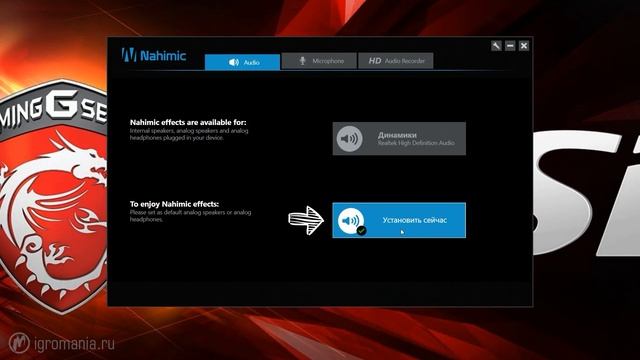
Task: Click the 'Nahimic effects are available for:' heading
Action: click(x=188, y=122)
